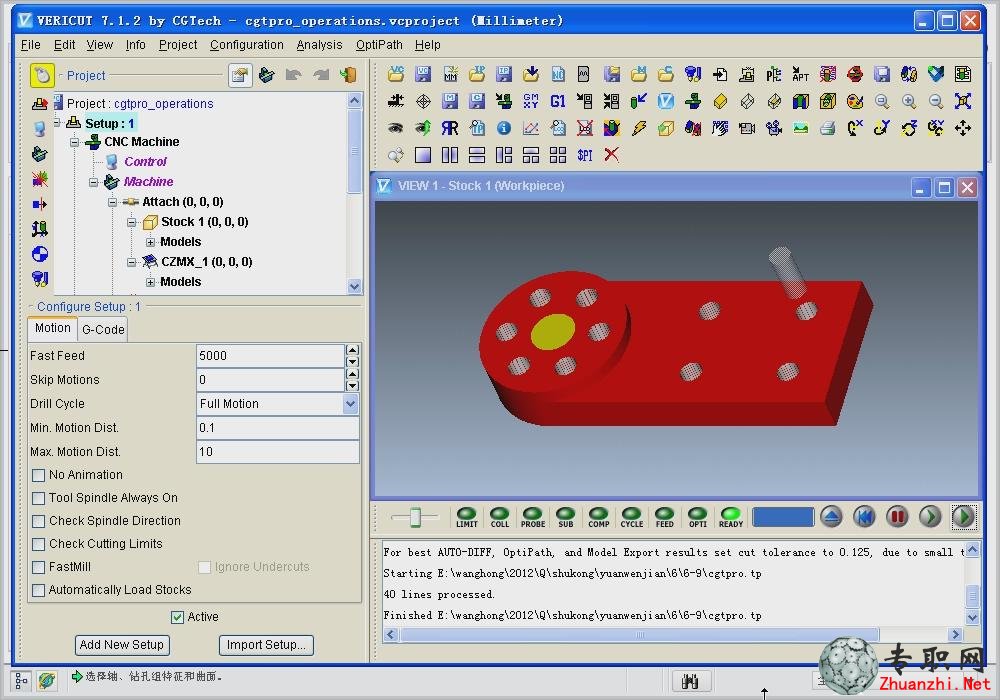Viewport: 1000px width, 700px height.
Task: Click the red Pause button
Action: (897, 517)
